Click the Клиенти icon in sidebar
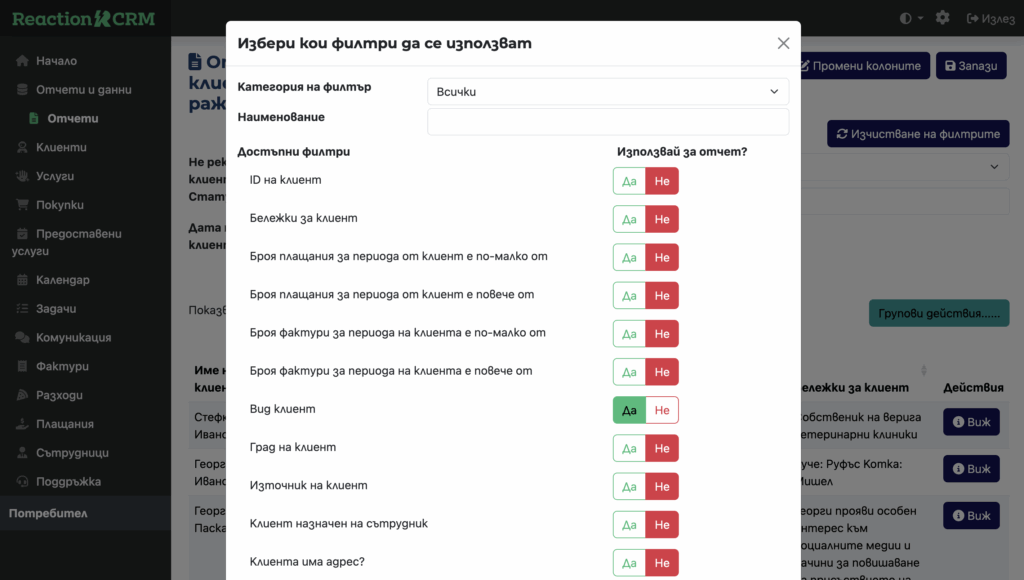The width and height of the screenshot is (1024, 580). 22,147
